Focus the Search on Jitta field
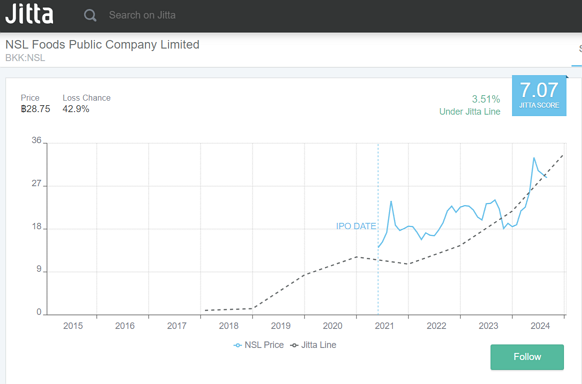Image resolution: width=582 pixels, height=384 pixels. (142, 15)
